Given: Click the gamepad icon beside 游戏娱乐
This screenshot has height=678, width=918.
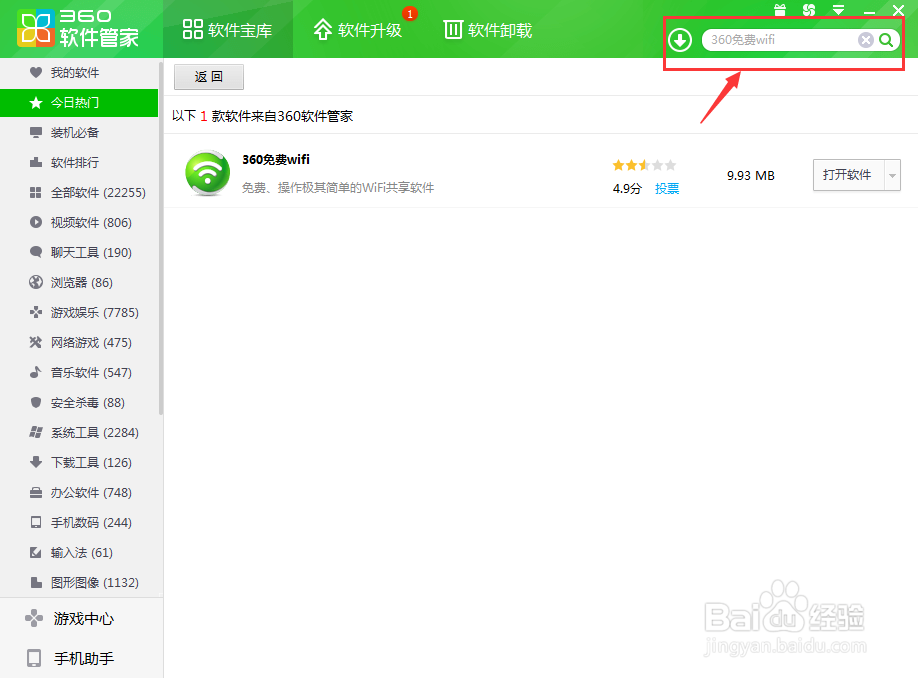Looking at the screenshot, I should [x=36, y=312].
